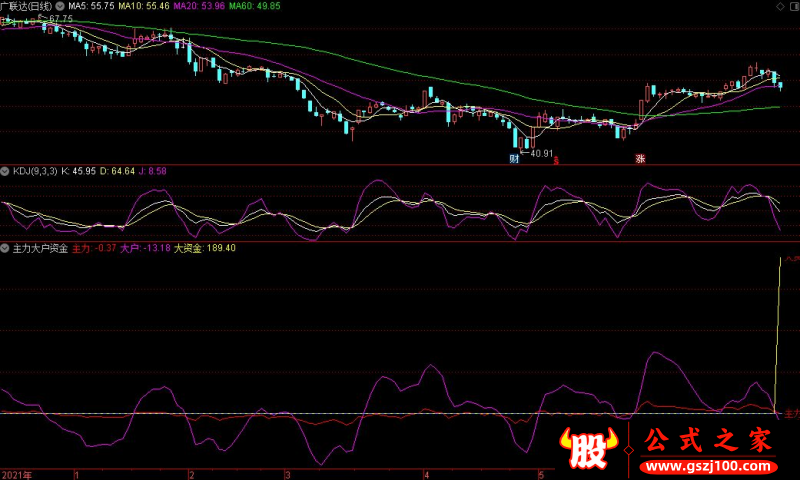The width and height of the screenshot is (800, 480).
Task: Select the MA10: 55.46 label
Action: coord(144,6)
